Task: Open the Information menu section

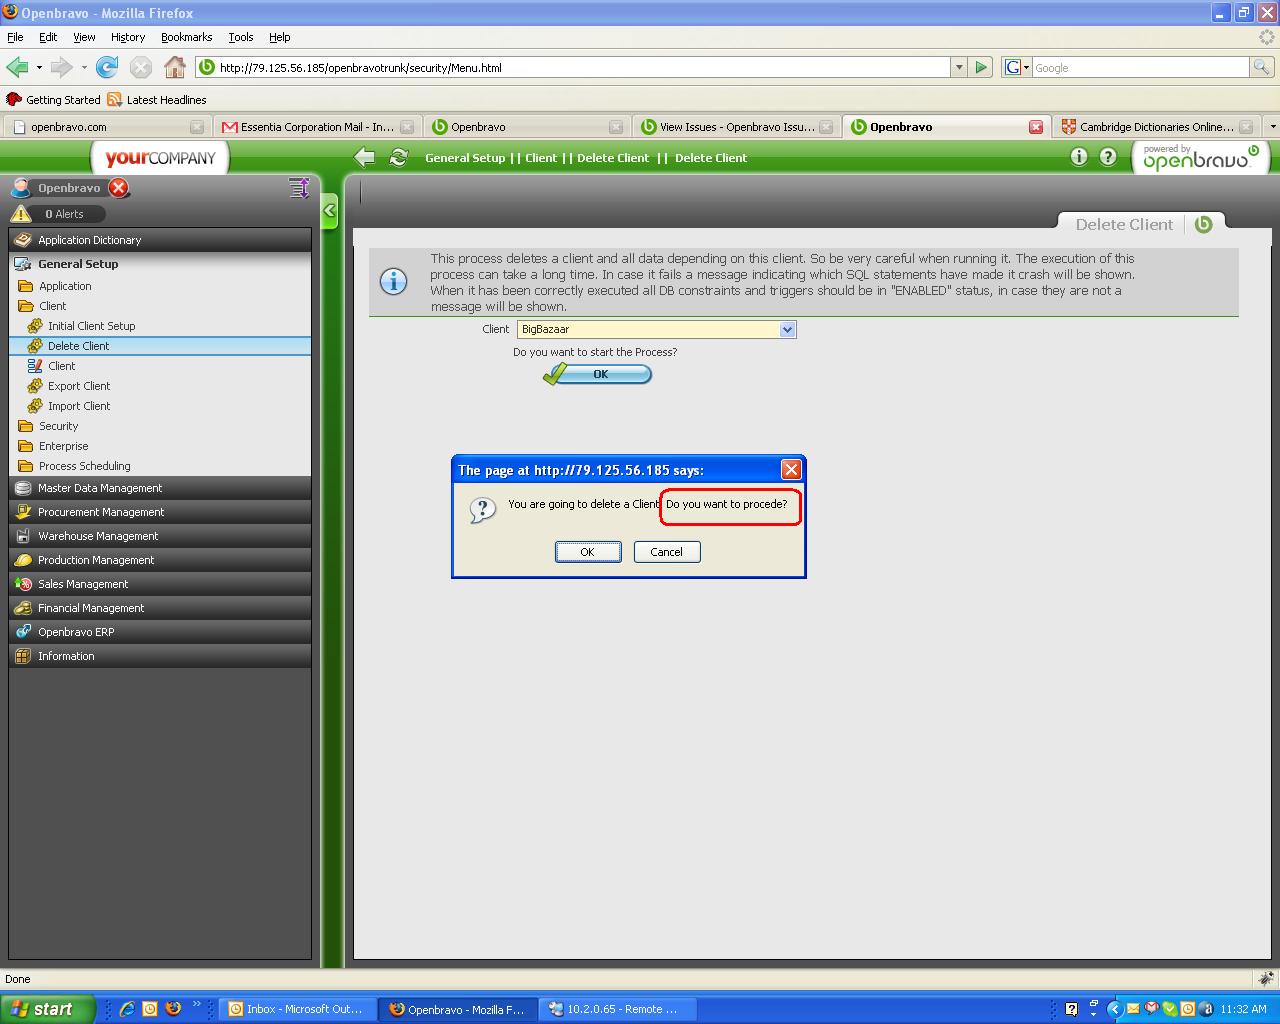Action: [x=160, y=656]
